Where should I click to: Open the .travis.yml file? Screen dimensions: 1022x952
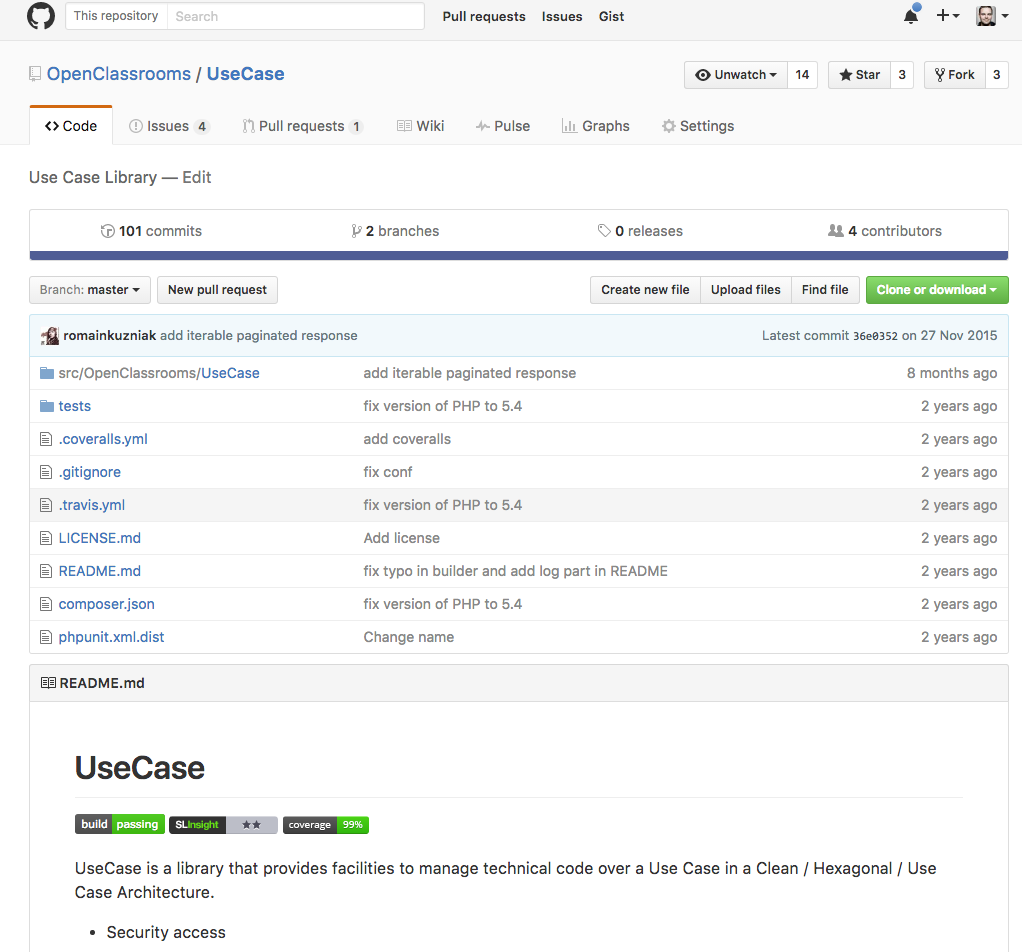click(x=92, y=505)
